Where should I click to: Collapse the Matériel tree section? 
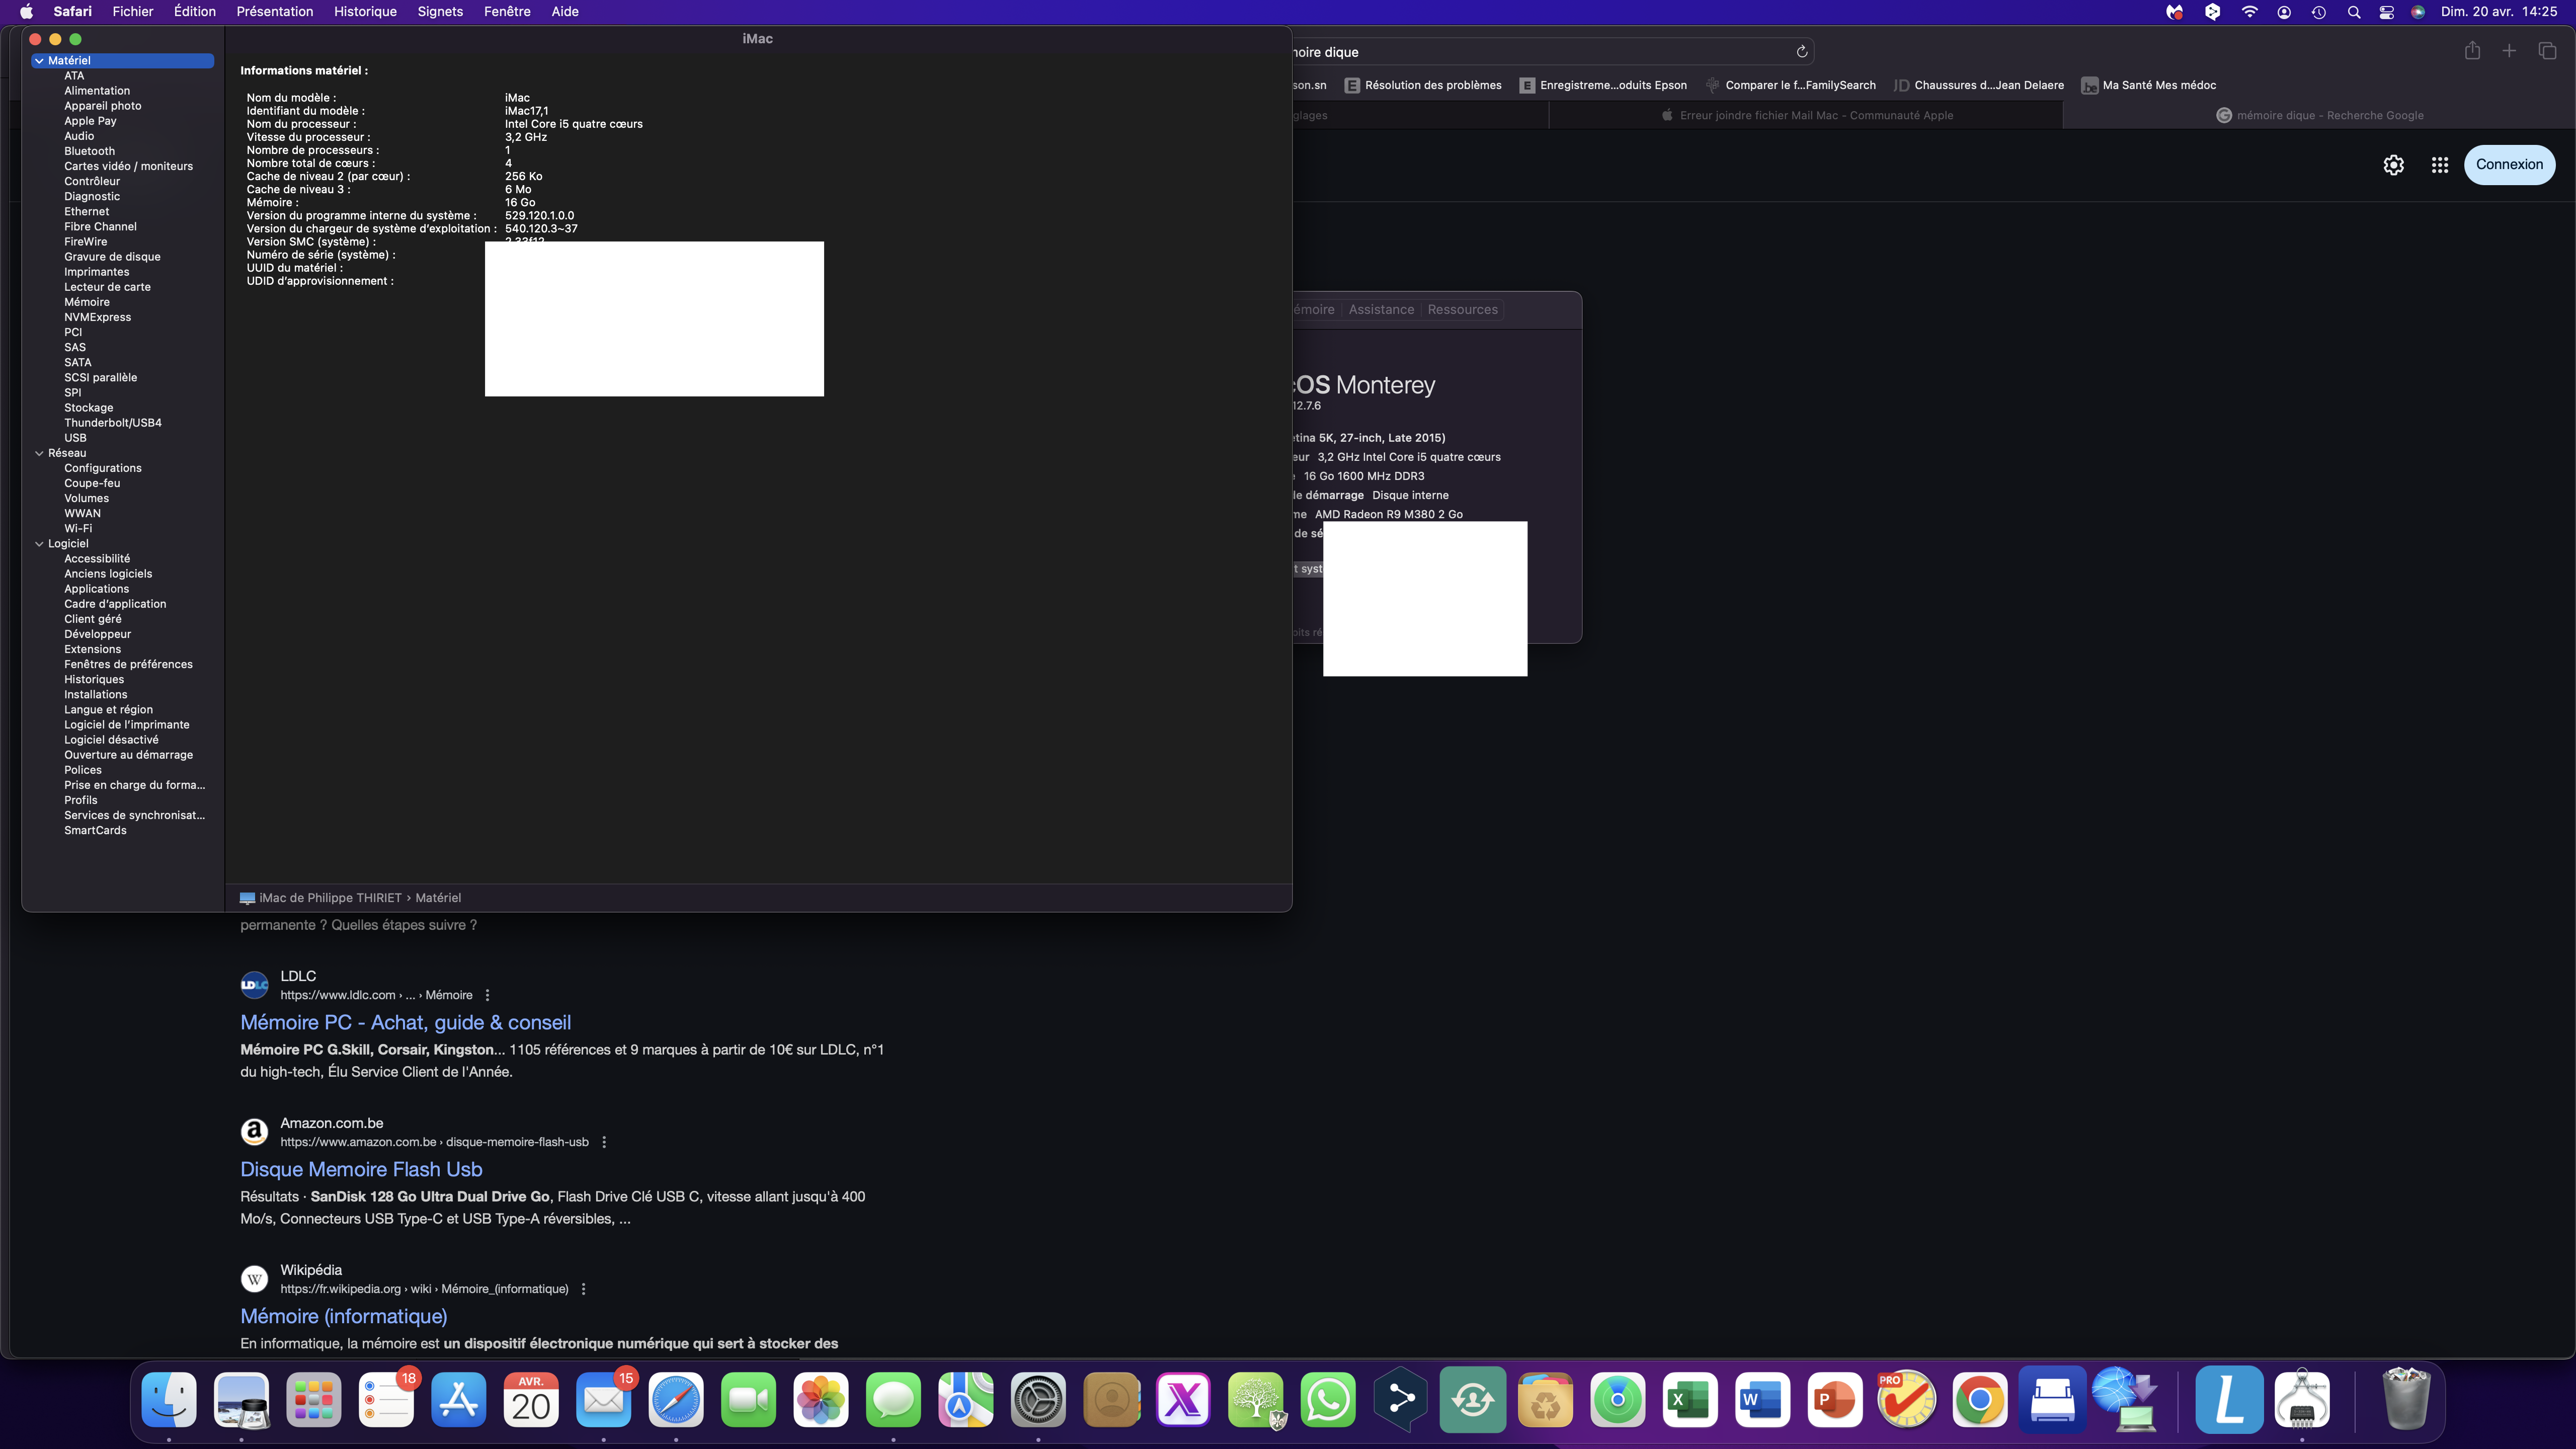(39, 61)
